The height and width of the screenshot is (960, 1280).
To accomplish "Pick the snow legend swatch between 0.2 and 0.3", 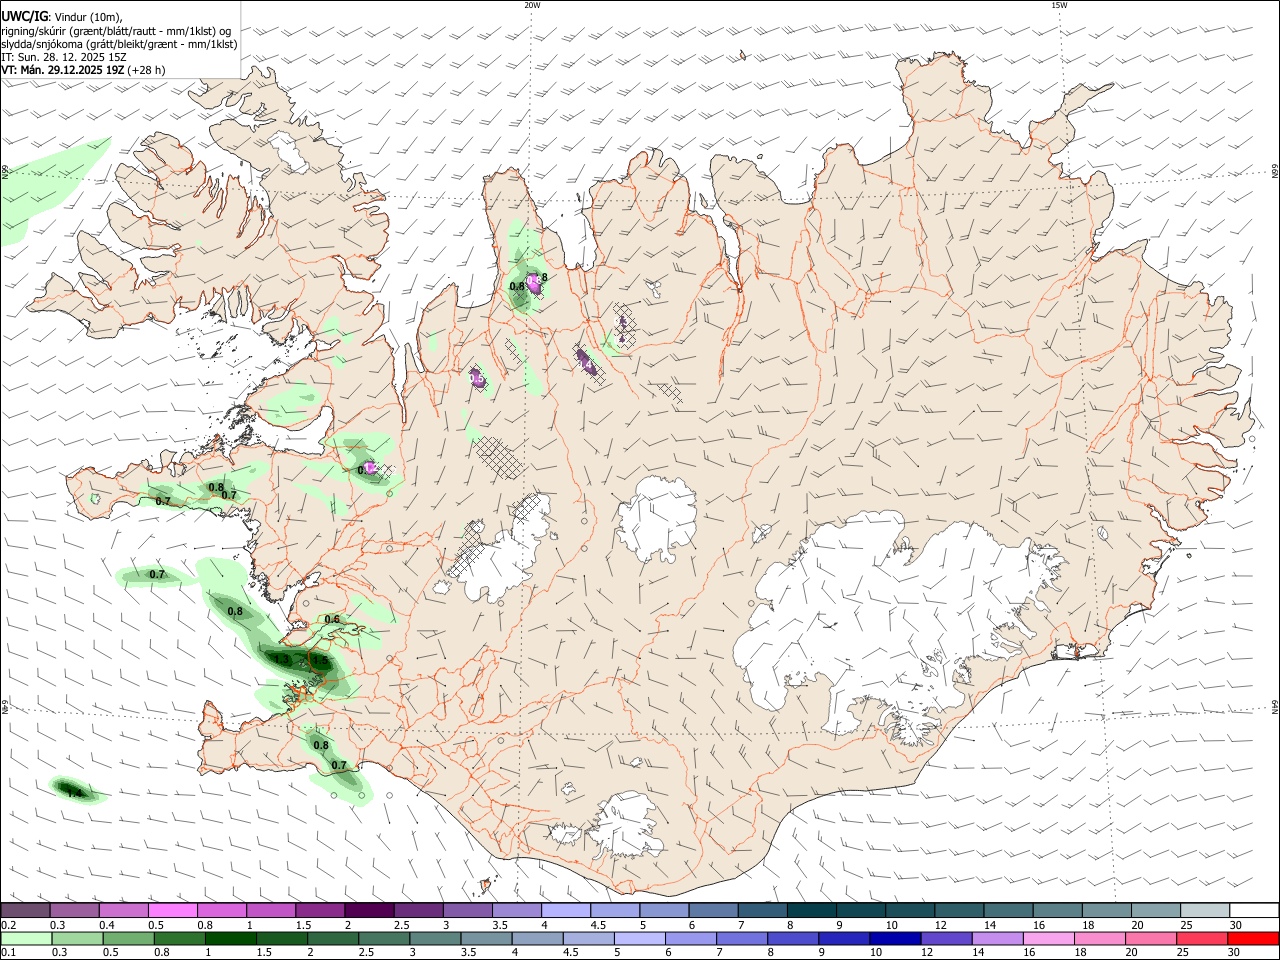I will point(25,910).
